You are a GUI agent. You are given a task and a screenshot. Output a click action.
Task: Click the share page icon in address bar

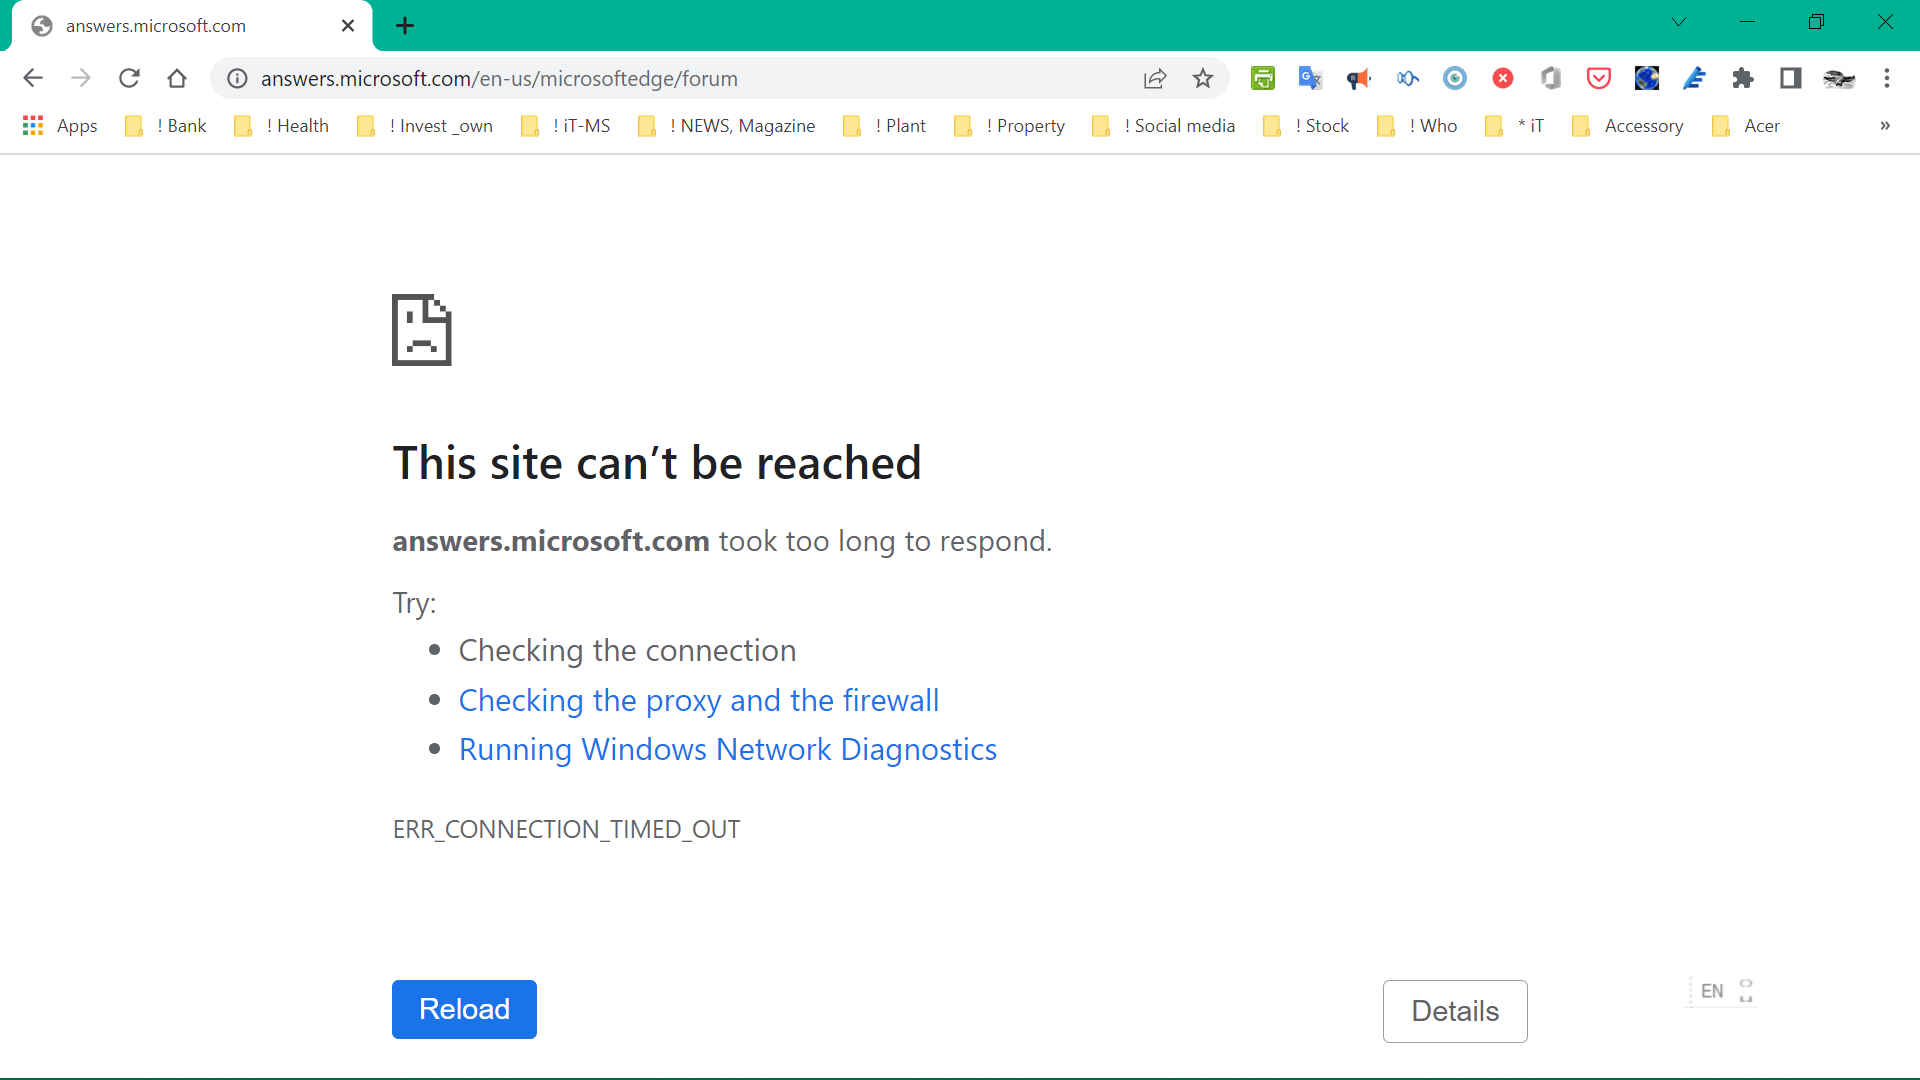tap(1155, 78)
